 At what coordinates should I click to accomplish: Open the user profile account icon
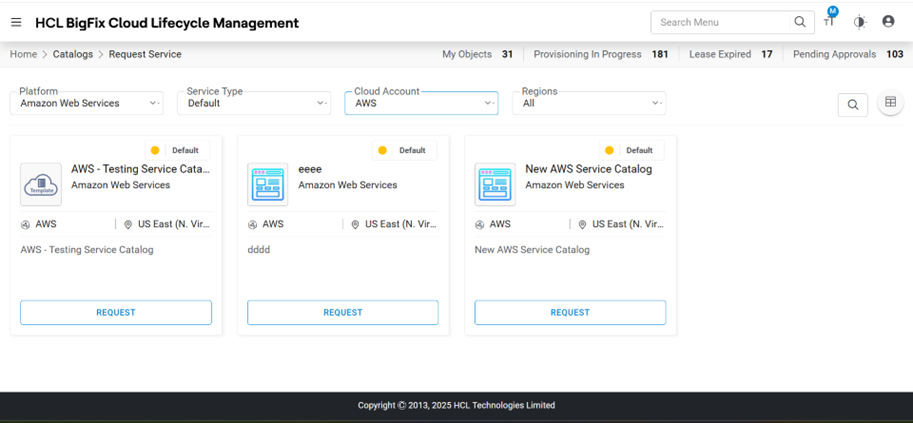[888, 22]
